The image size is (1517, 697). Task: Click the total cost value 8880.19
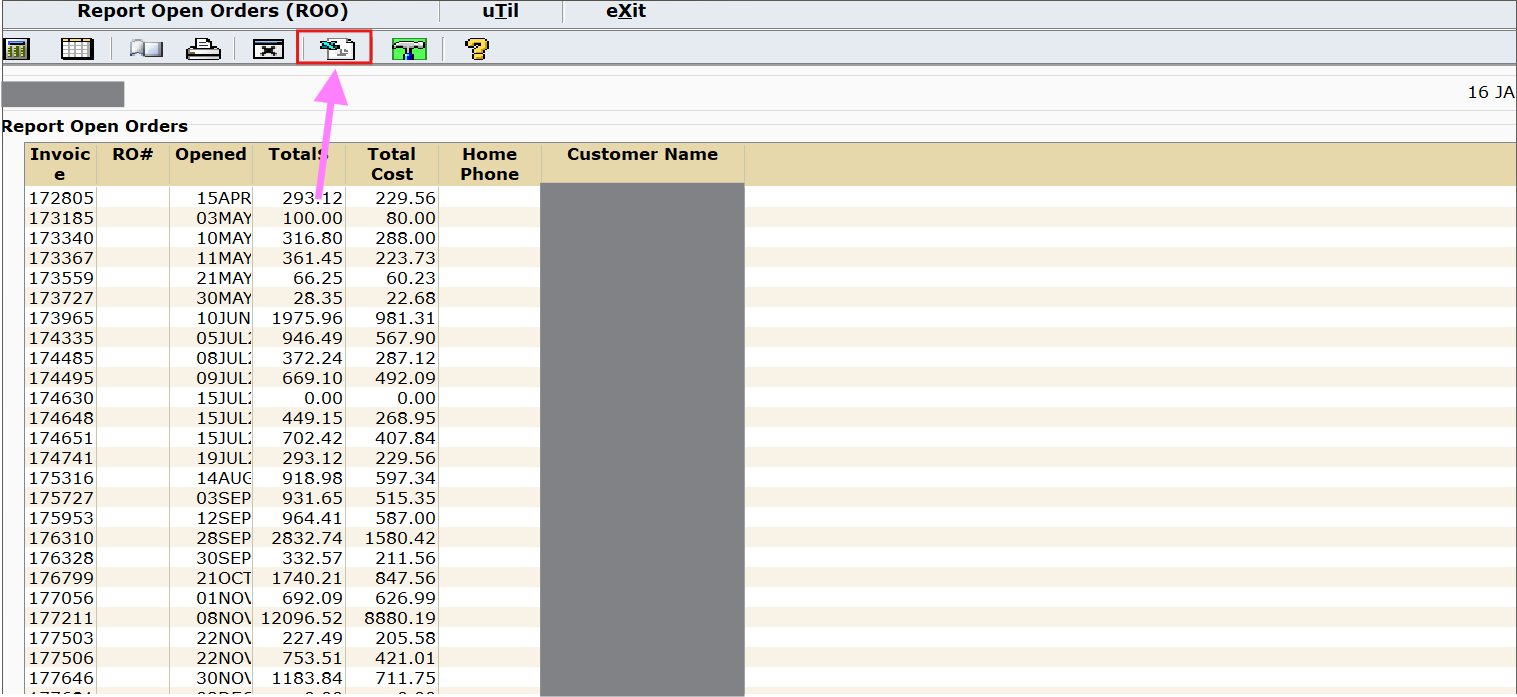point(400,618)
